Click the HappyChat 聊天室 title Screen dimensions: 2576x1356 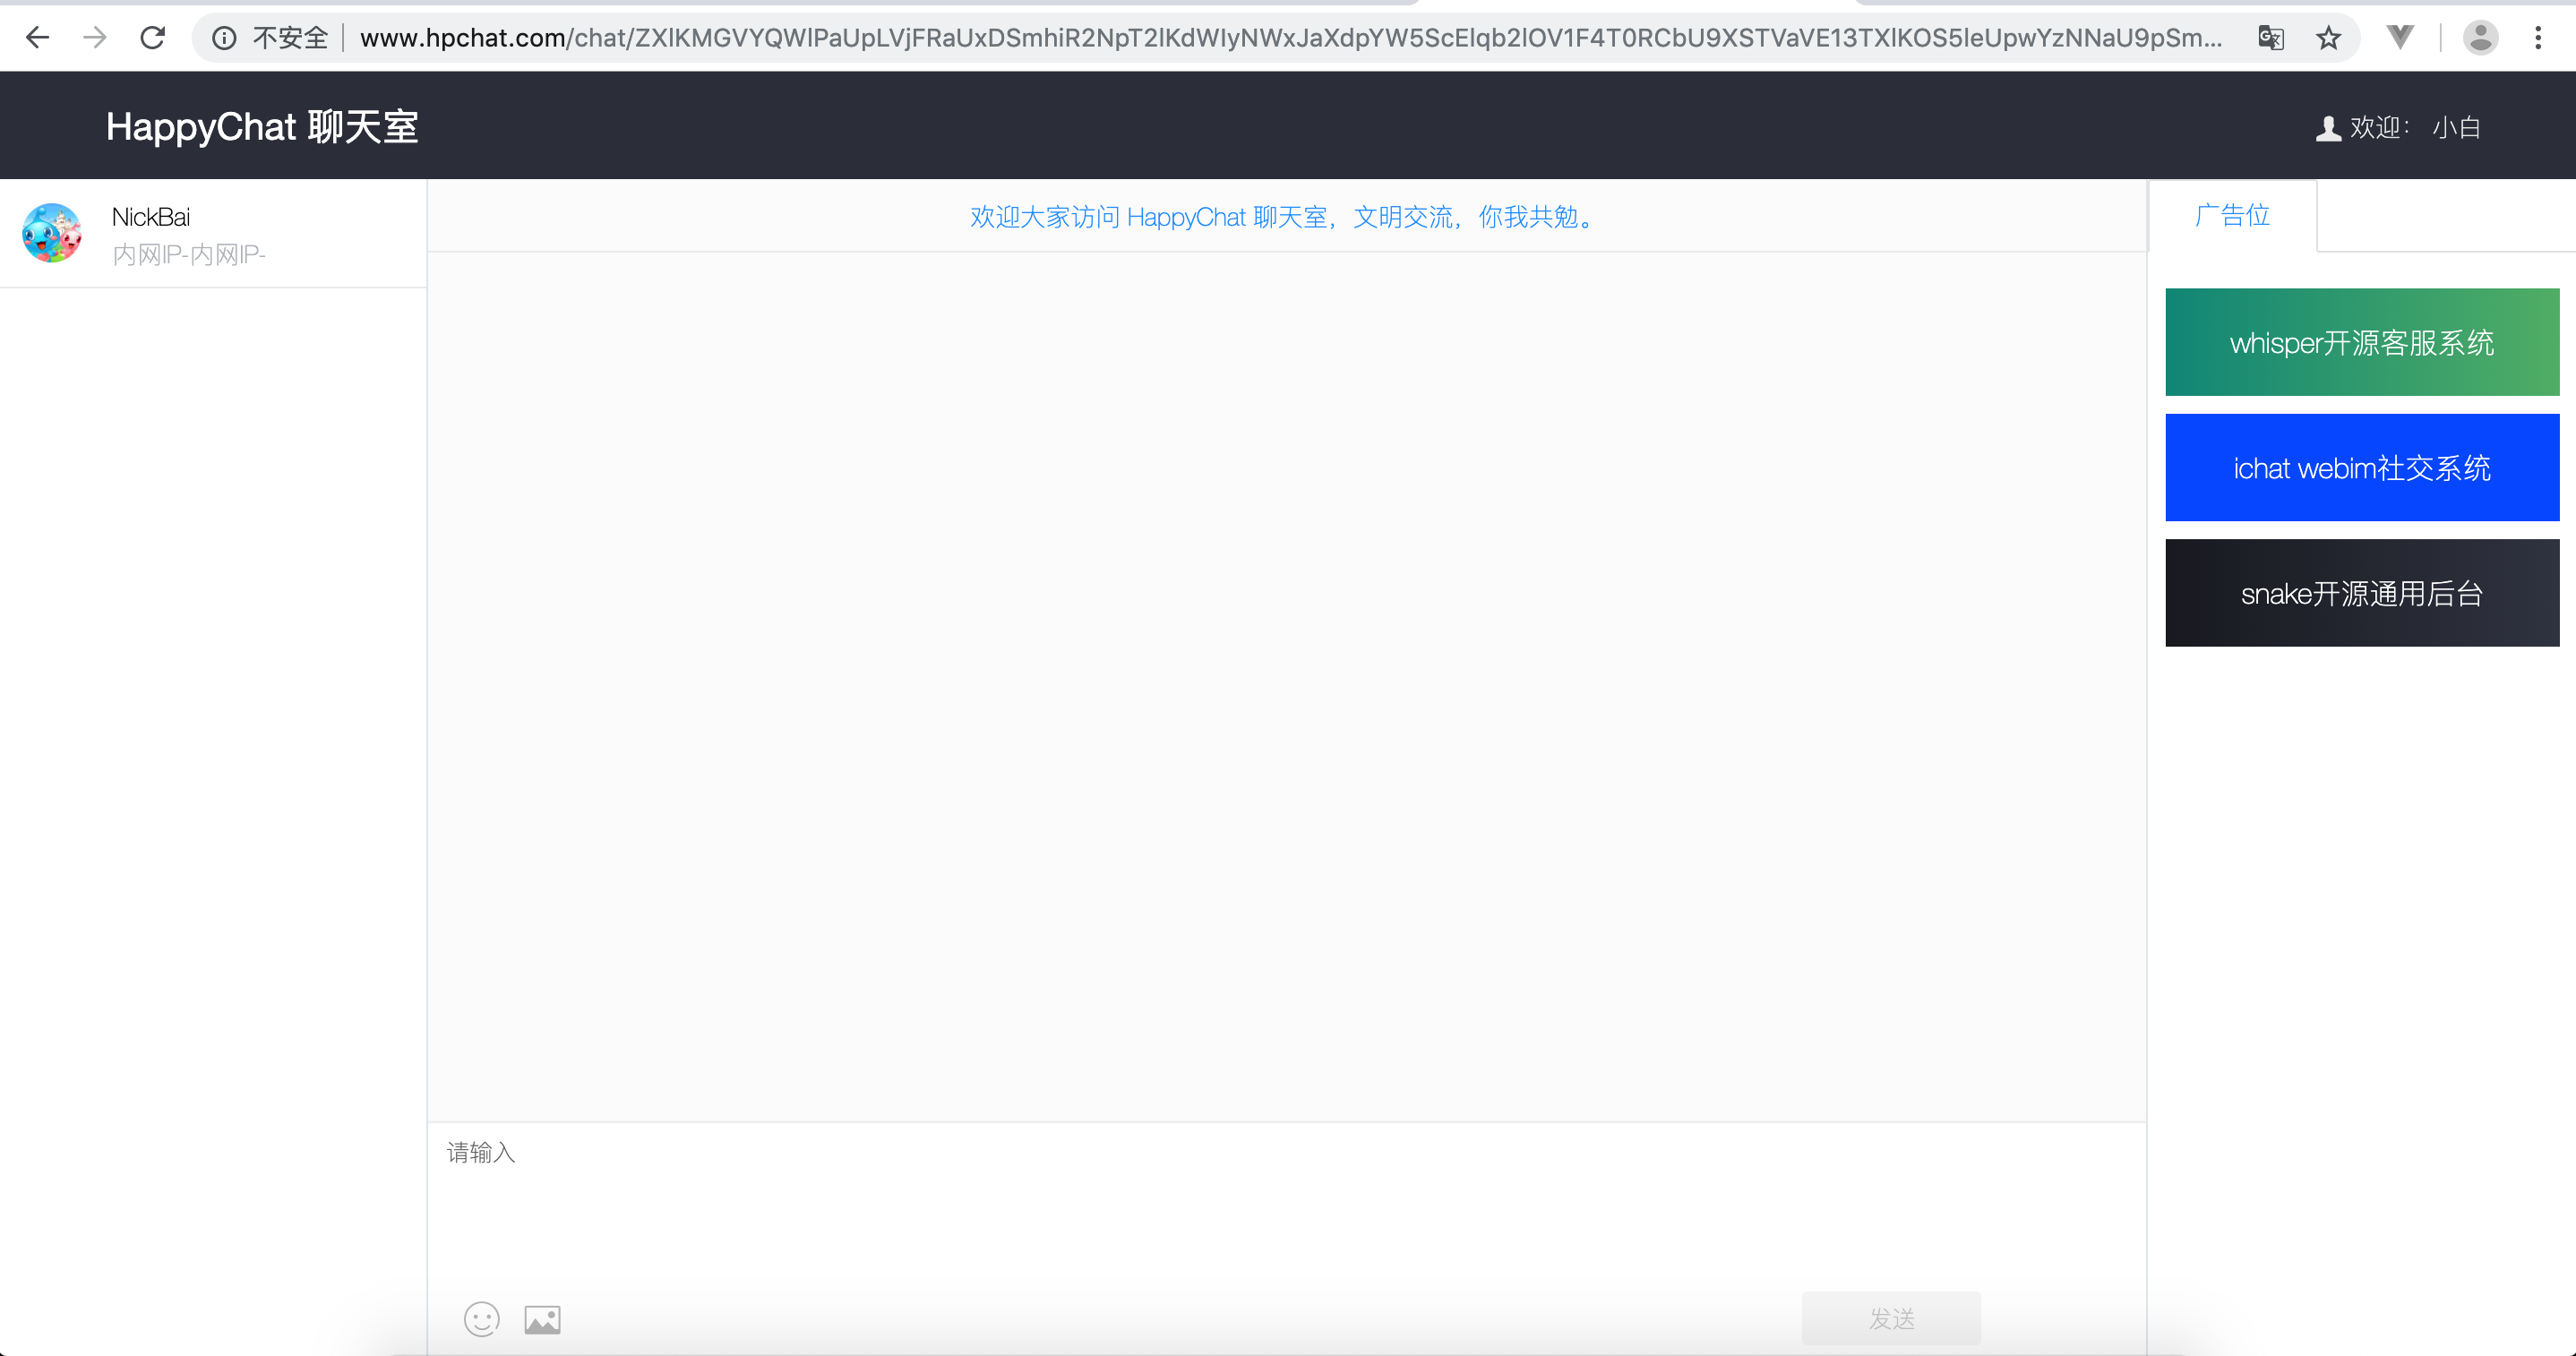pos(262,127)
